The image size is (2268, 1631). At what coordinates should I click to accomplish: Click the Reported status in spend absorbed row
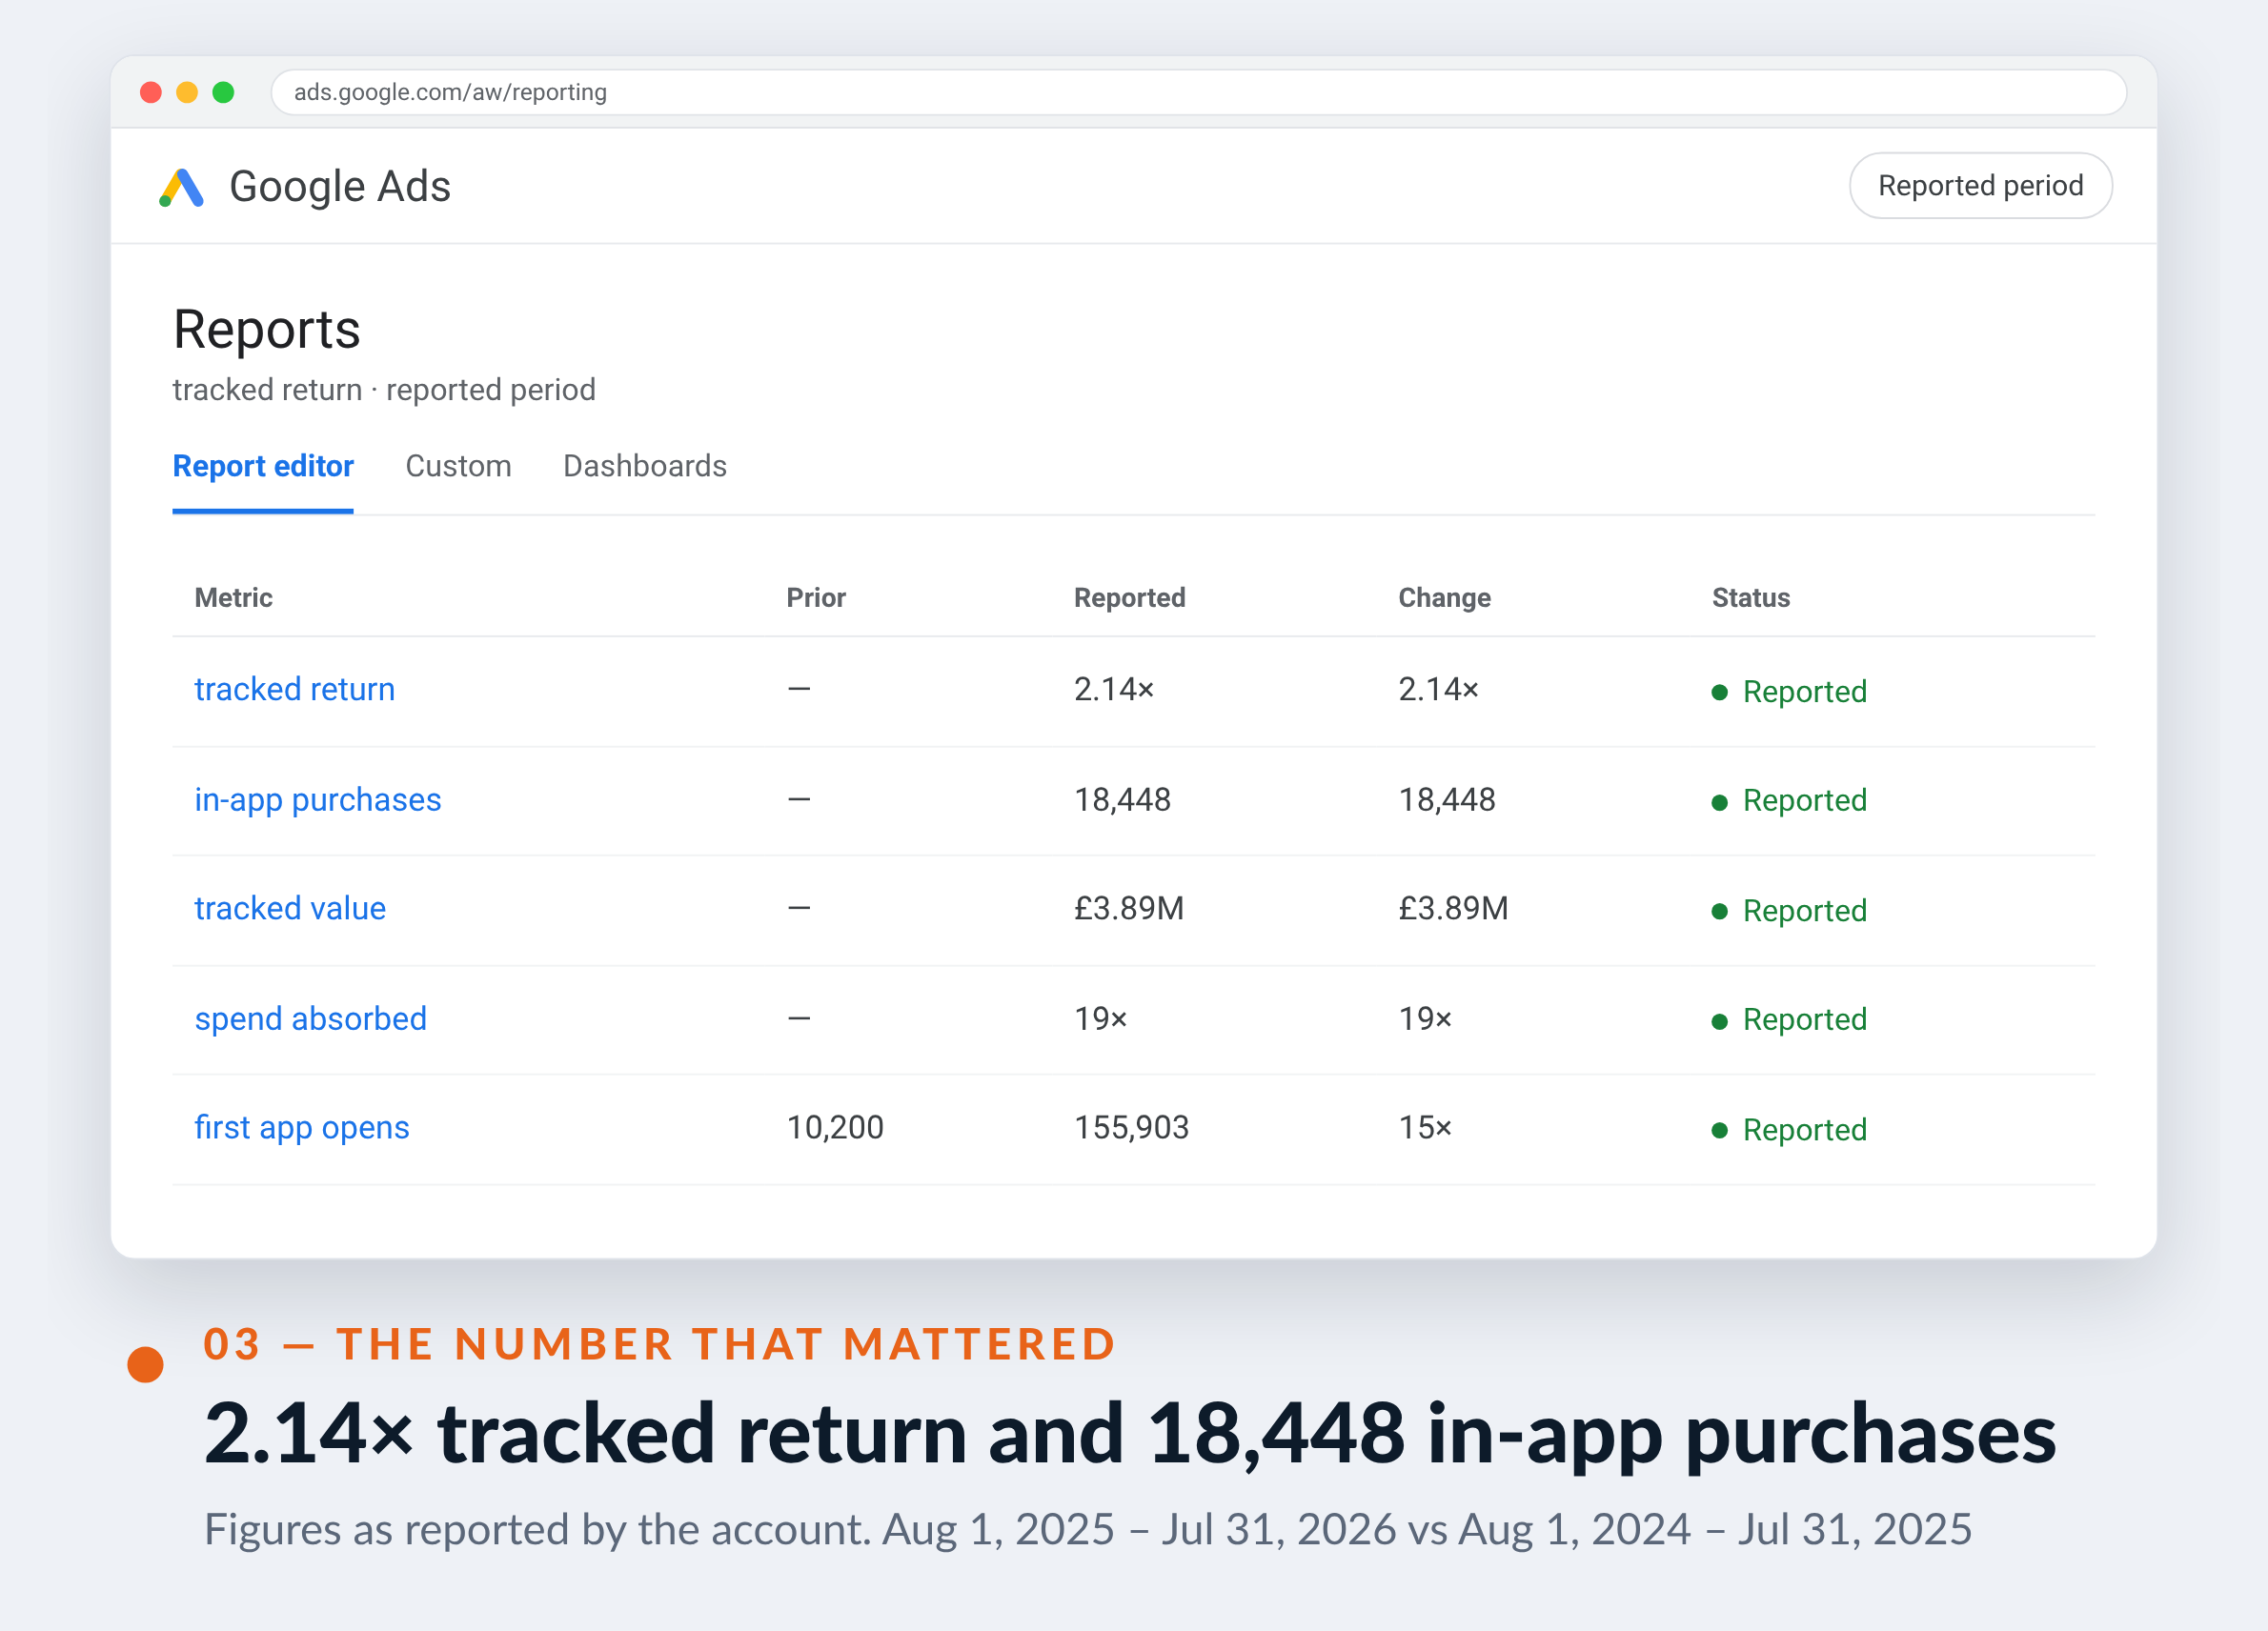click(1789, 1020)
